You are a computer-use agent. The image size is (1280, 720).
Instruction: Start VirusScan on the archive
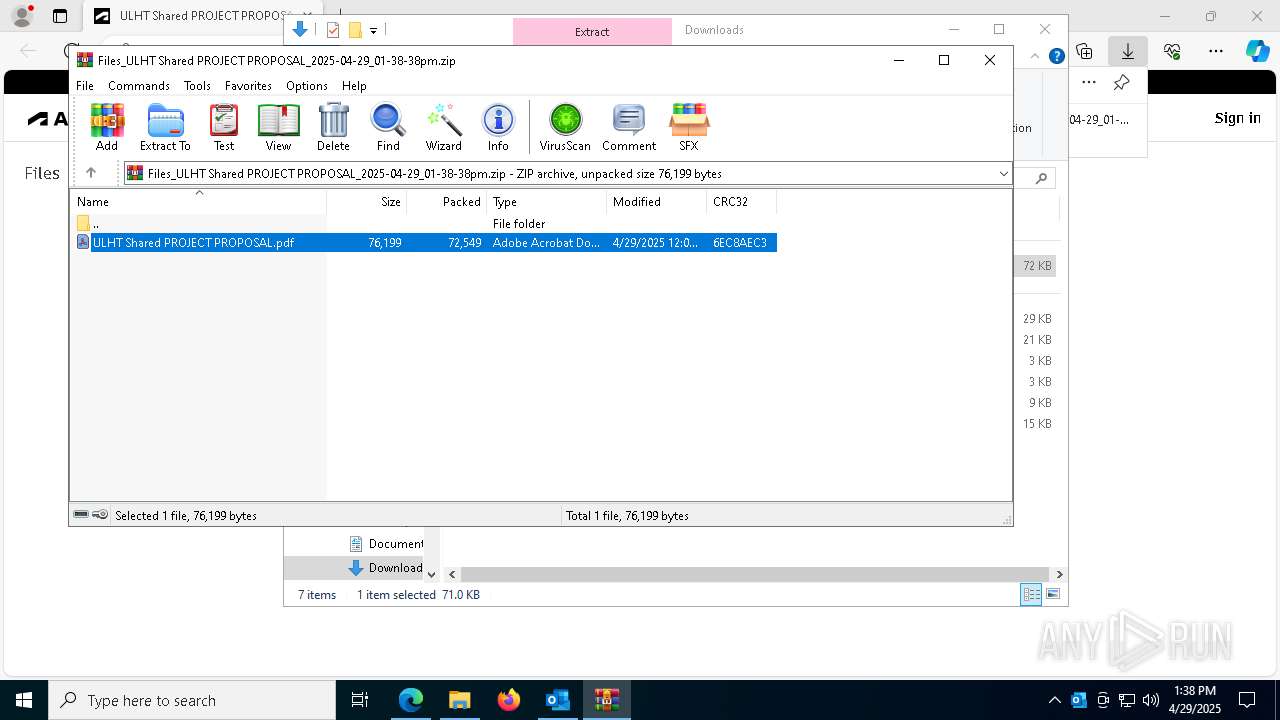click(x=565, y=127)
